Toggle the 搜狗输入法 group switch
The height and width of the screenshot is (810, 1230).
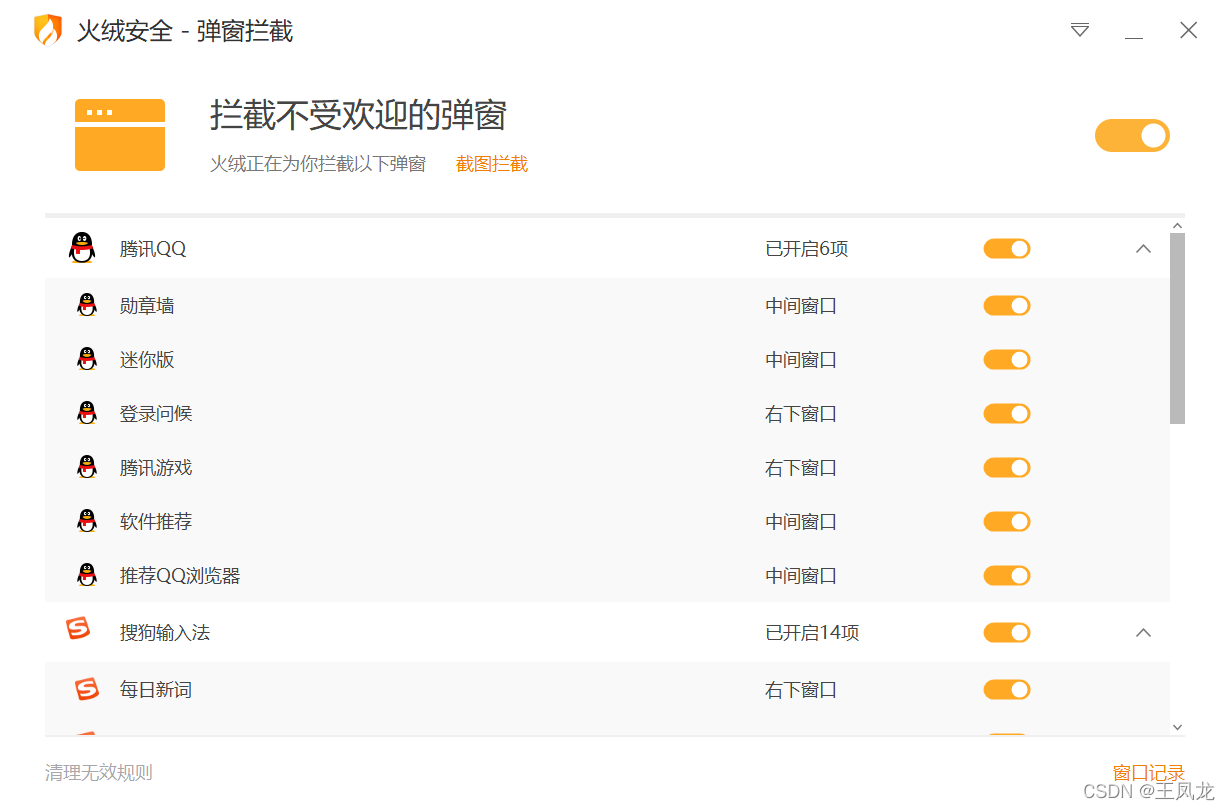(1007, 633)
